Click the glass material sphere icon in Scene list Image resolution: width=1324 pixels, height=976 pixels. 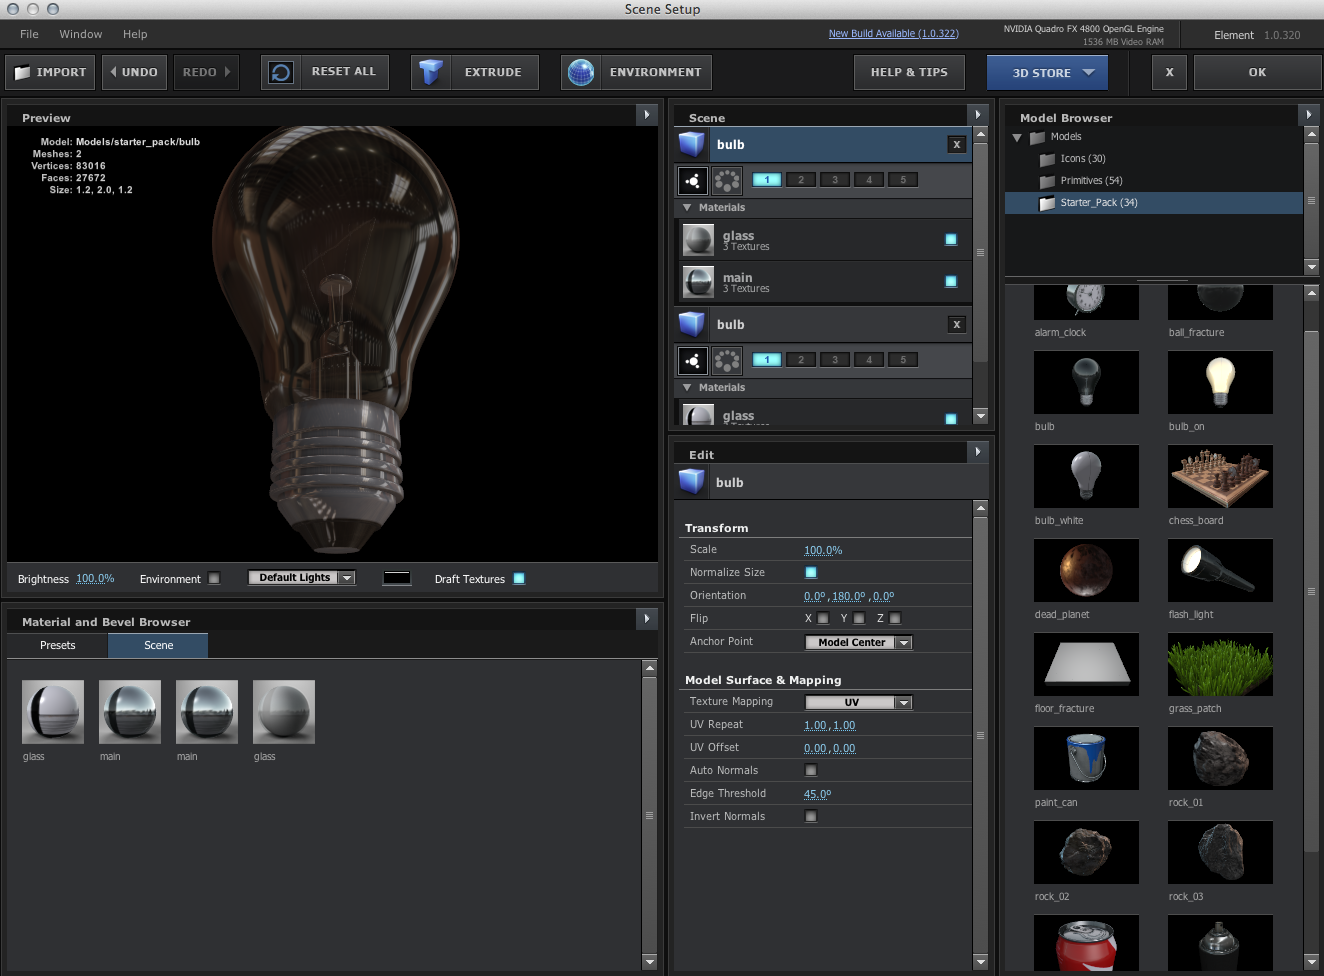[x=698, y=240]
